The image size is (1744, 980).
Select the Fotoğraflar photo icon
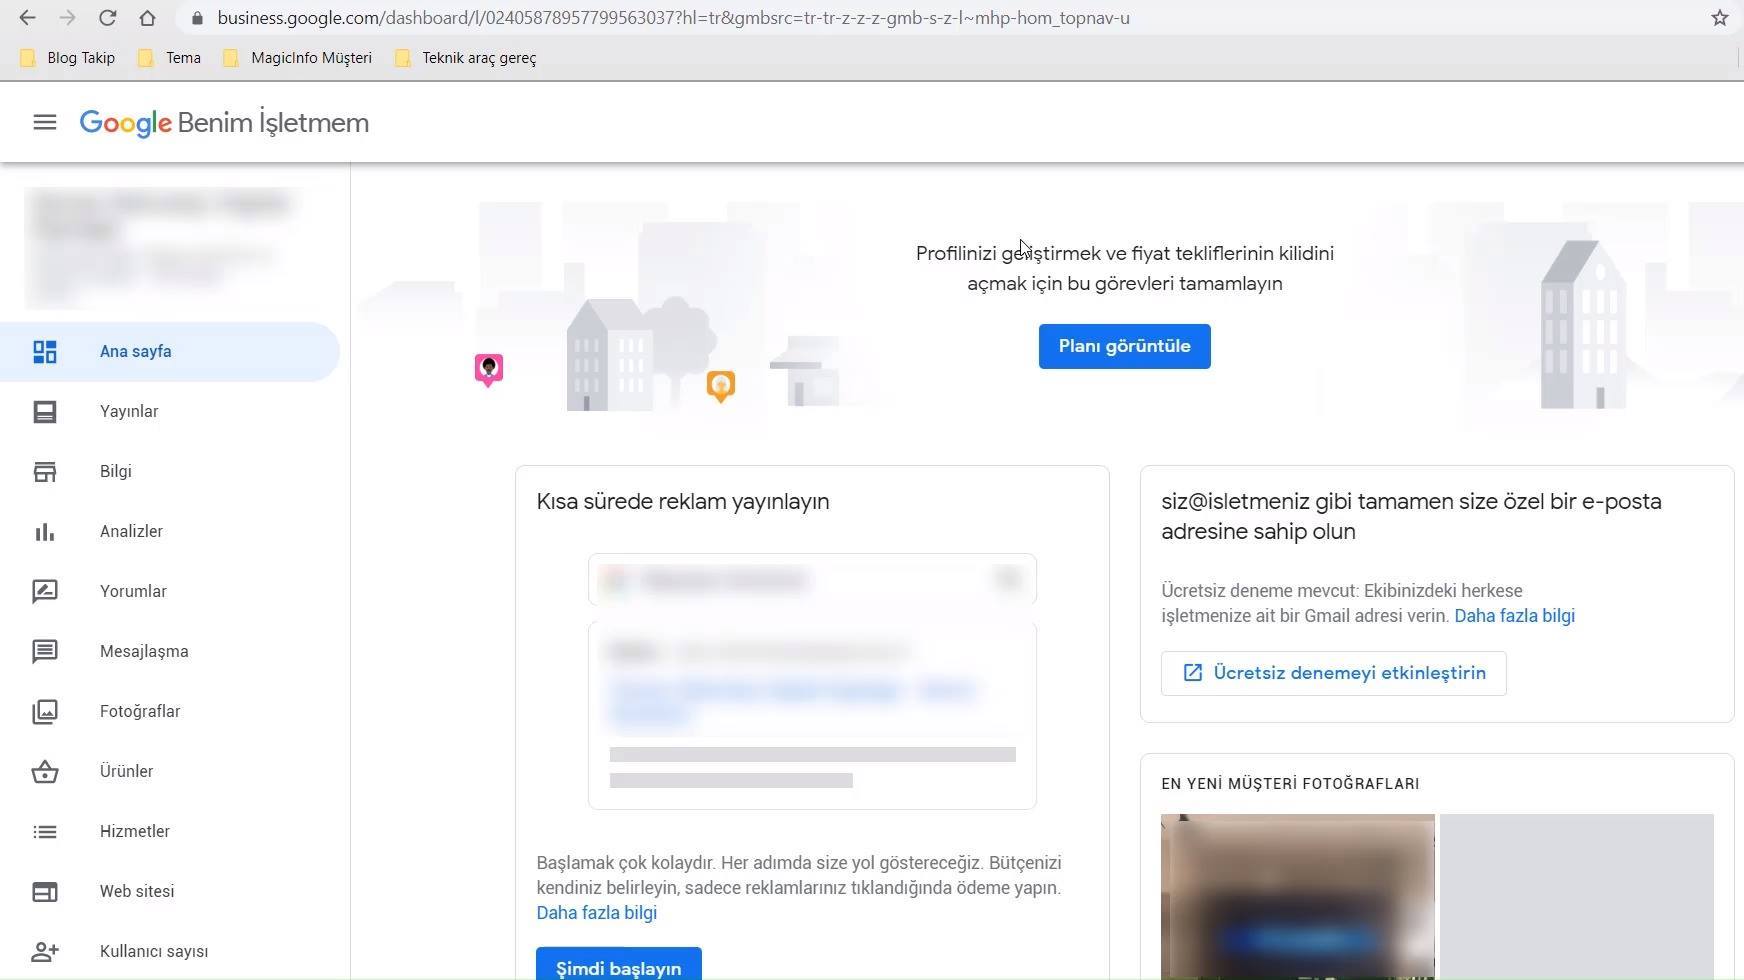pos(45,712)
